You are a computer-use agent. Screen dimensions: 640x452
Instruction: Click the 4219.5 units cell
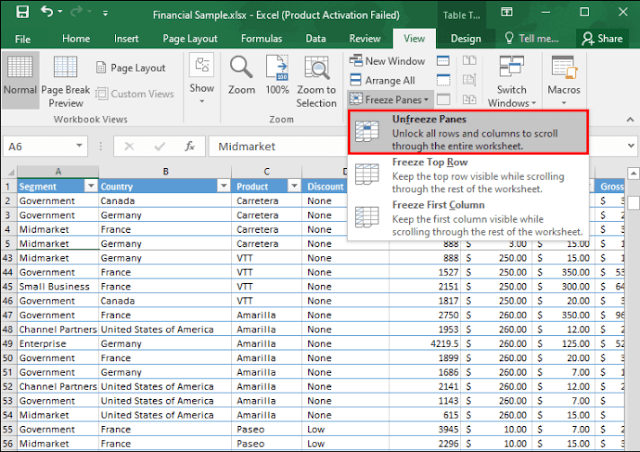pyautogui.click(x=425, y=344)
